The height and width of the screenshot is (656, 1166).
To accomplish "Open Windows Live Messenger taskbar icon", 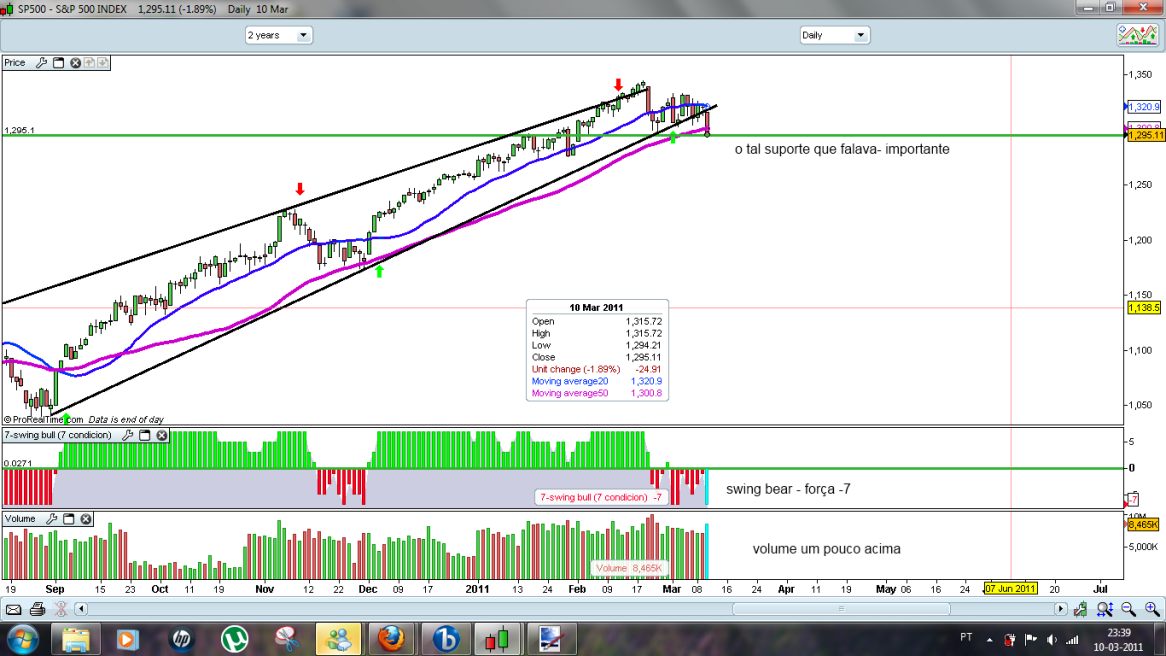I will click(339, 640).
